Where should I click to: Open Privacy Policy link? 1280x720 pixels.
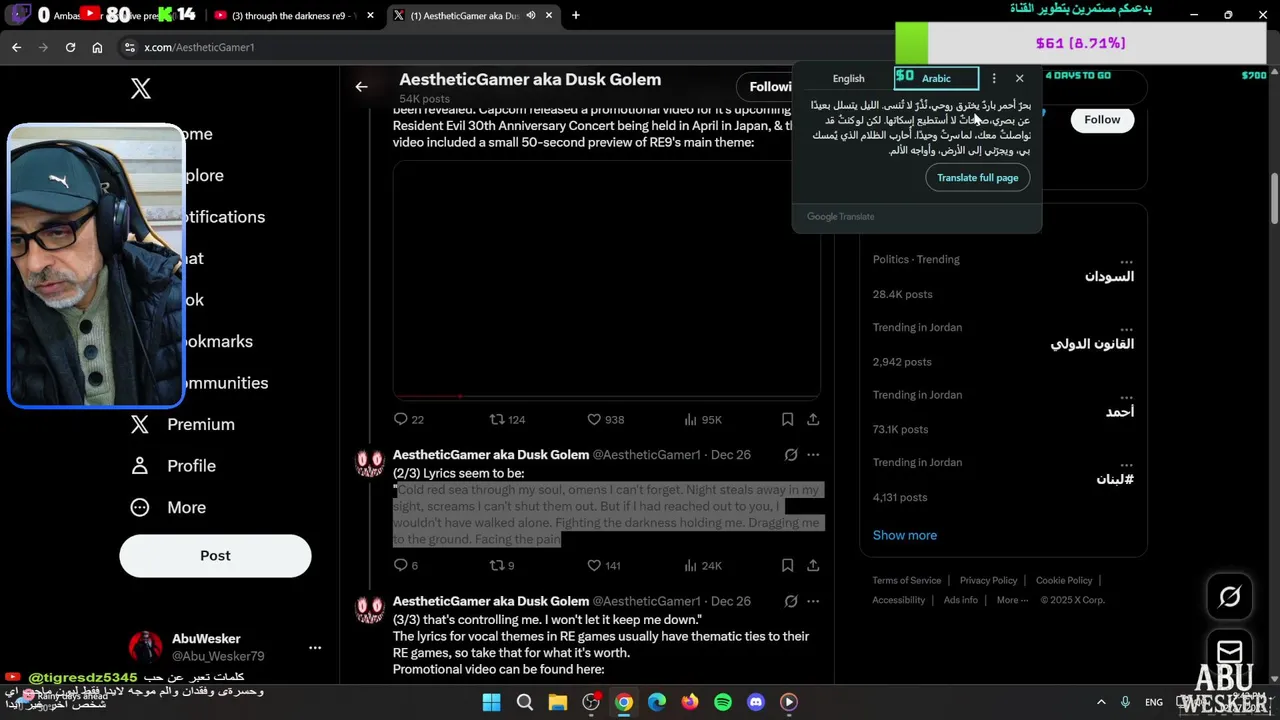click(988, 580)
